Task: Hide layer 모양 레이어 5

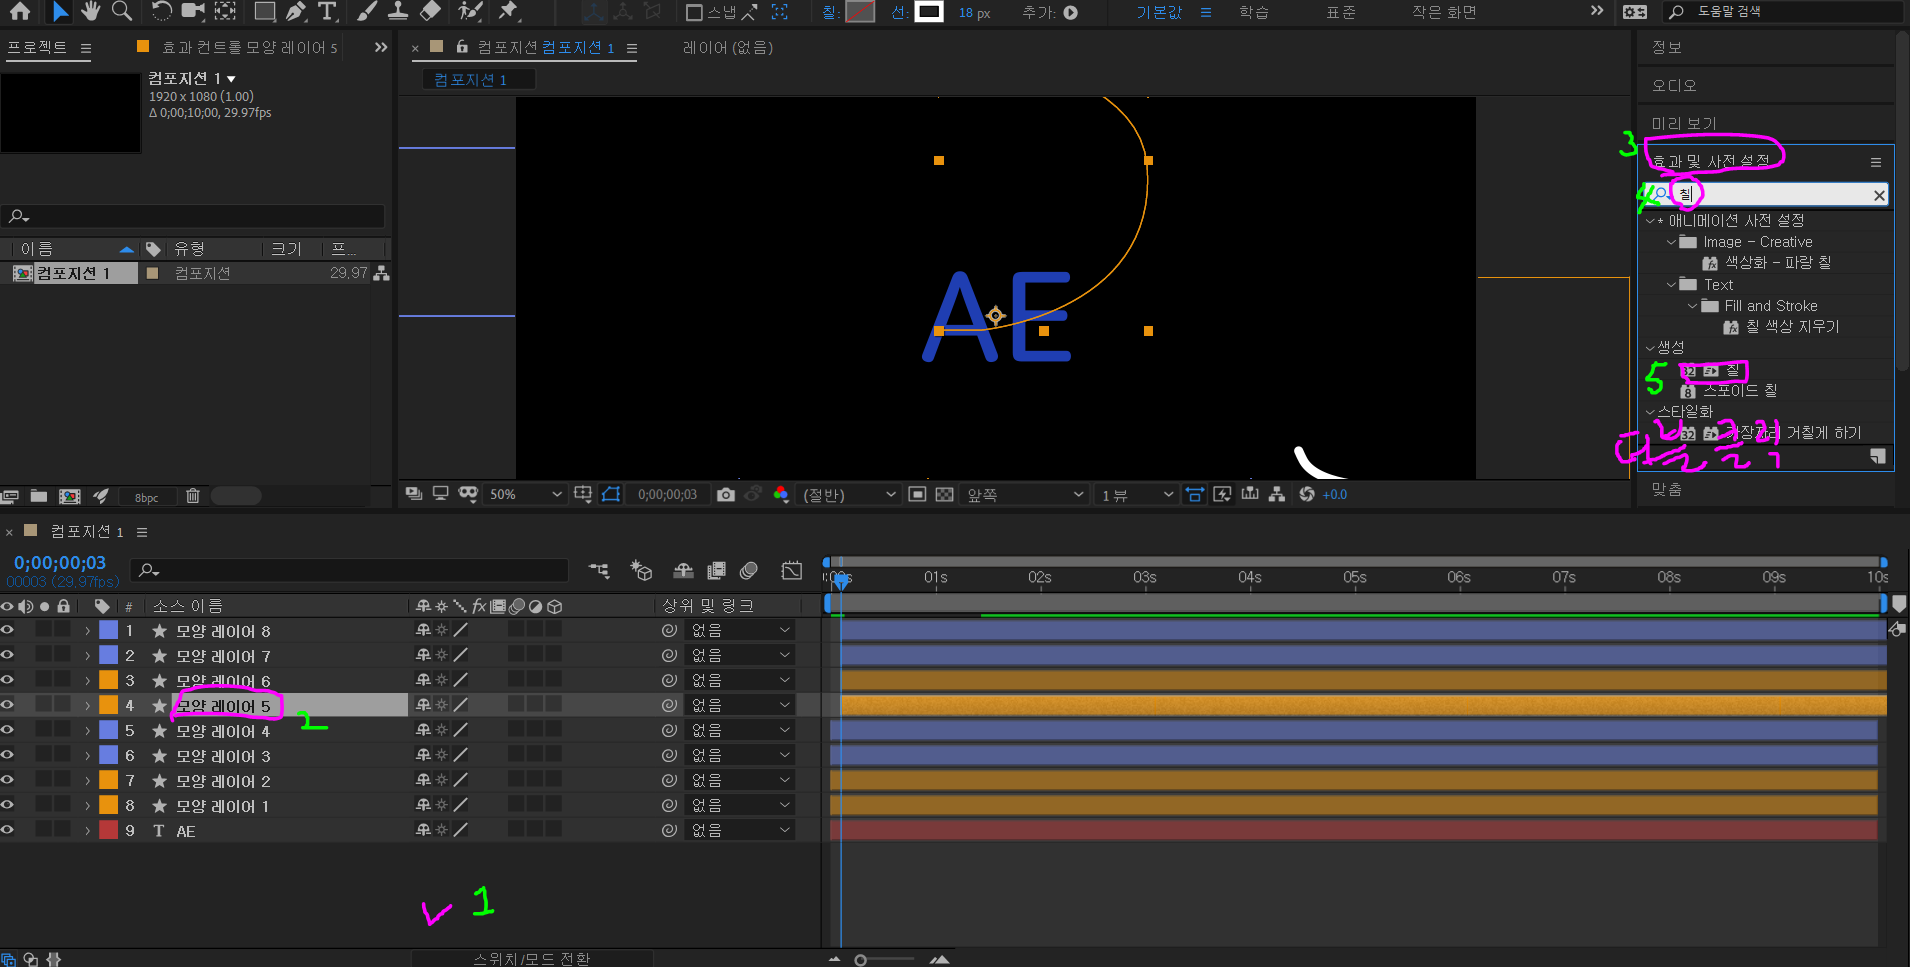Action: tap(7, 705)
